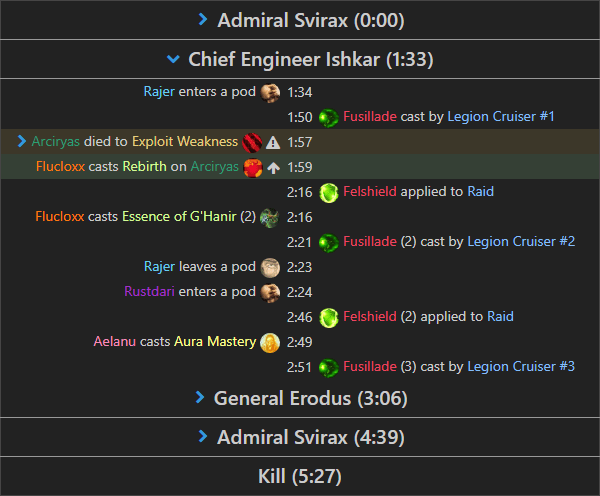Click the death warning triangle icon
This screenshot has width=600, height=496.
[273, 142]
